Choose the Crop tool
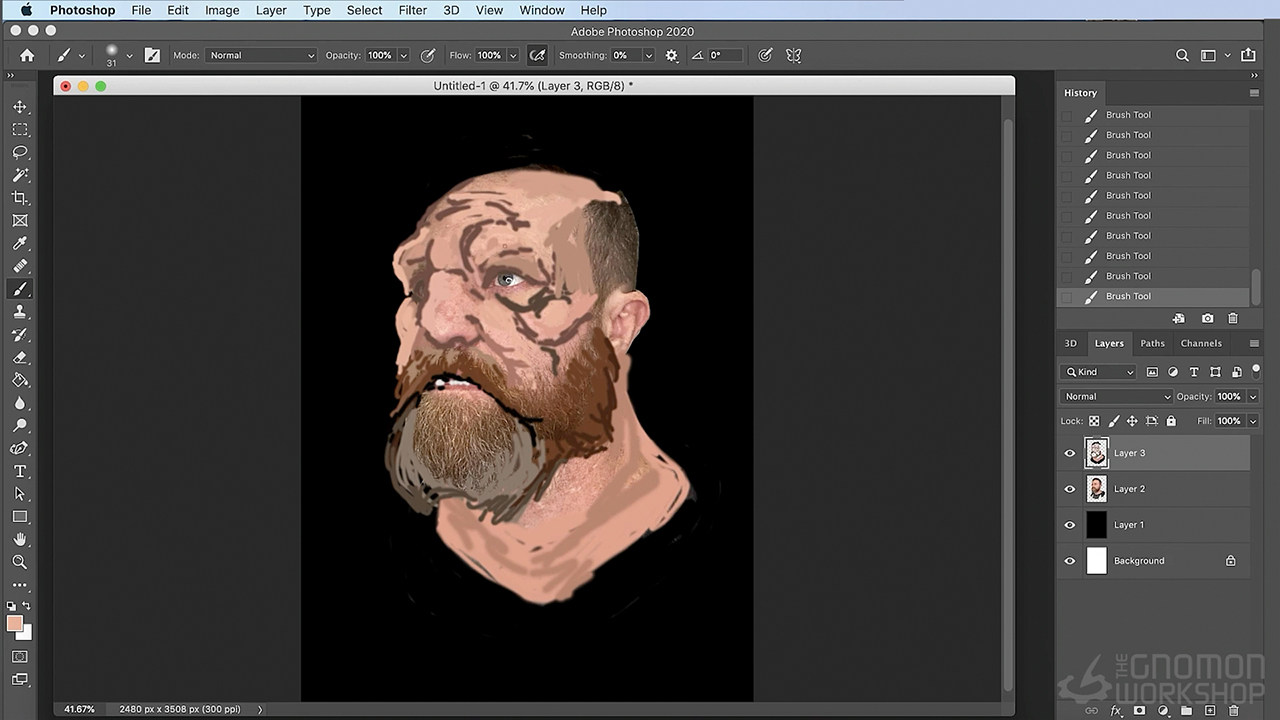This screenshot has width=1280, height=720. pyautogui.click(x=19, y=198)
